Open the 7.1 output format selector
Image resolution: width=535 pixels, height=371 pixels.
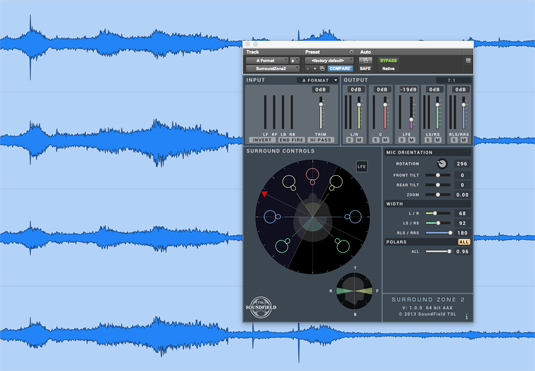tap(453, 80)
